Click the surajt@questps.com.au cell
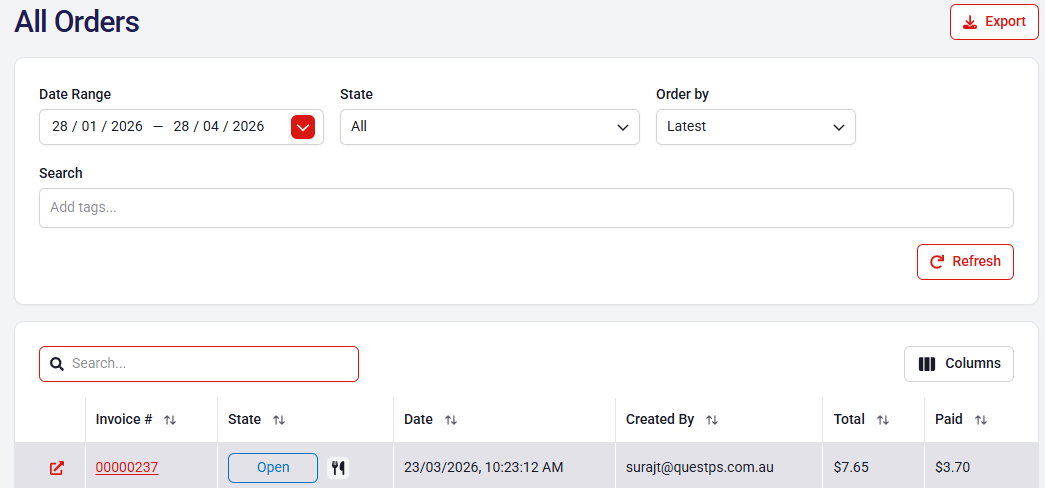Screen dimensions: 1045x488 point(700,467)
